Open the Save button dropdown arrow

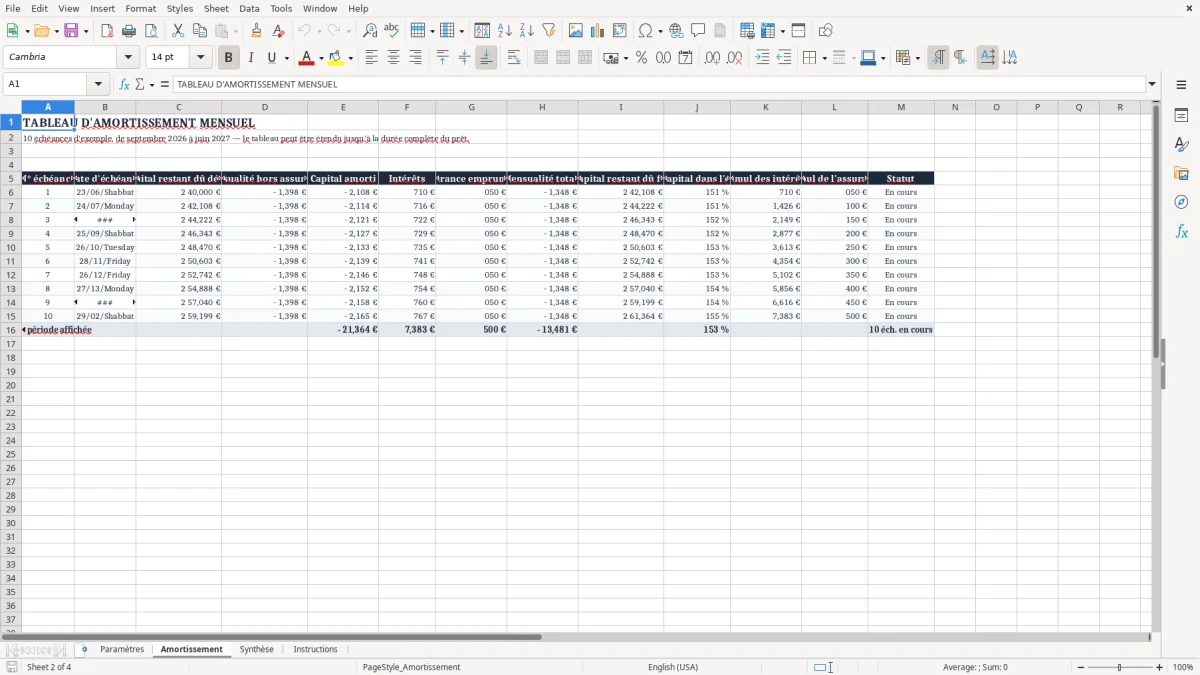[86, 31]
